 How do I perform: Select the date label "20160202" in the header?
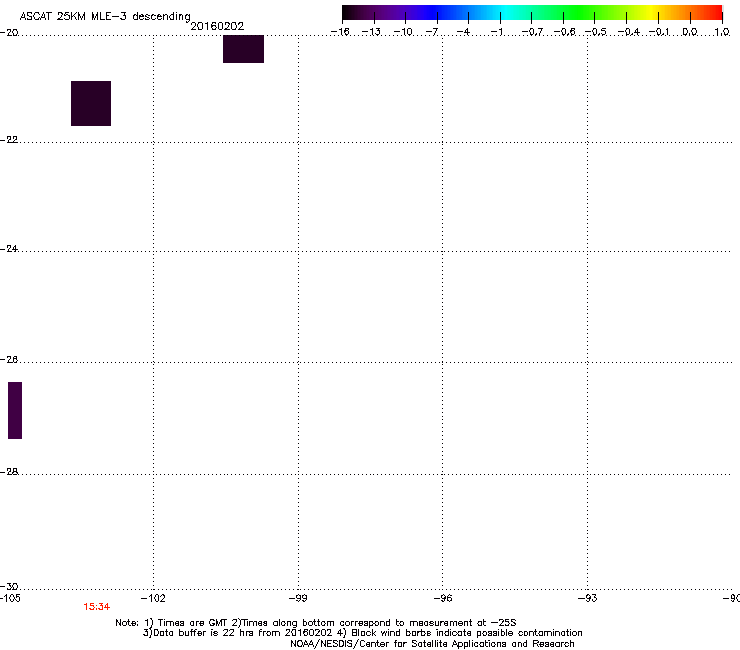[217, 26]
